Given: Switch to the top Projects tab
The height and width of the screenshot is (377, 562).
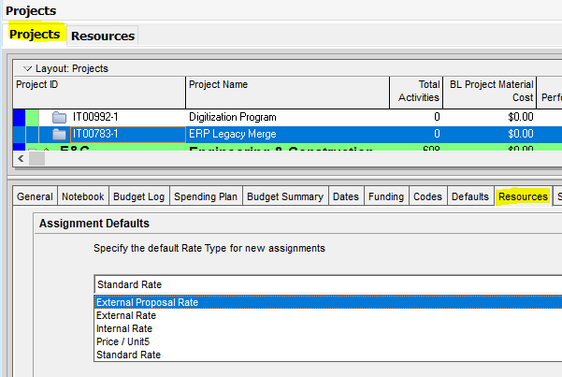Looking at the screenshot, I should [35, 34].
